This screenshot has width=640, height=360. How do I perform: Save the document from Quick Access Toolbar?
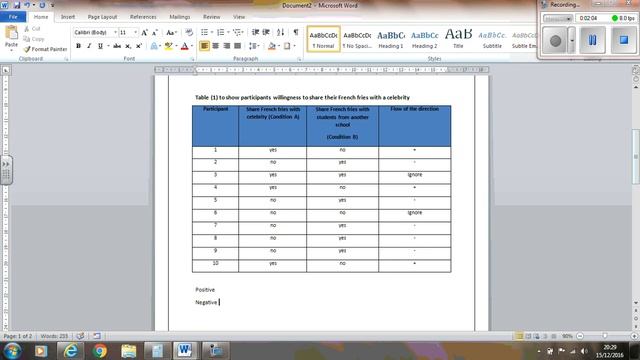17,5
